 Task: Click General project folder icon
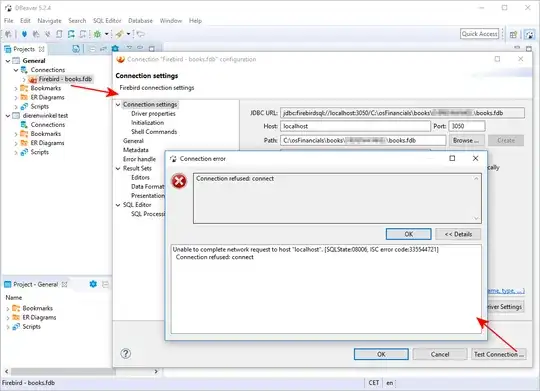click(16, 61)
